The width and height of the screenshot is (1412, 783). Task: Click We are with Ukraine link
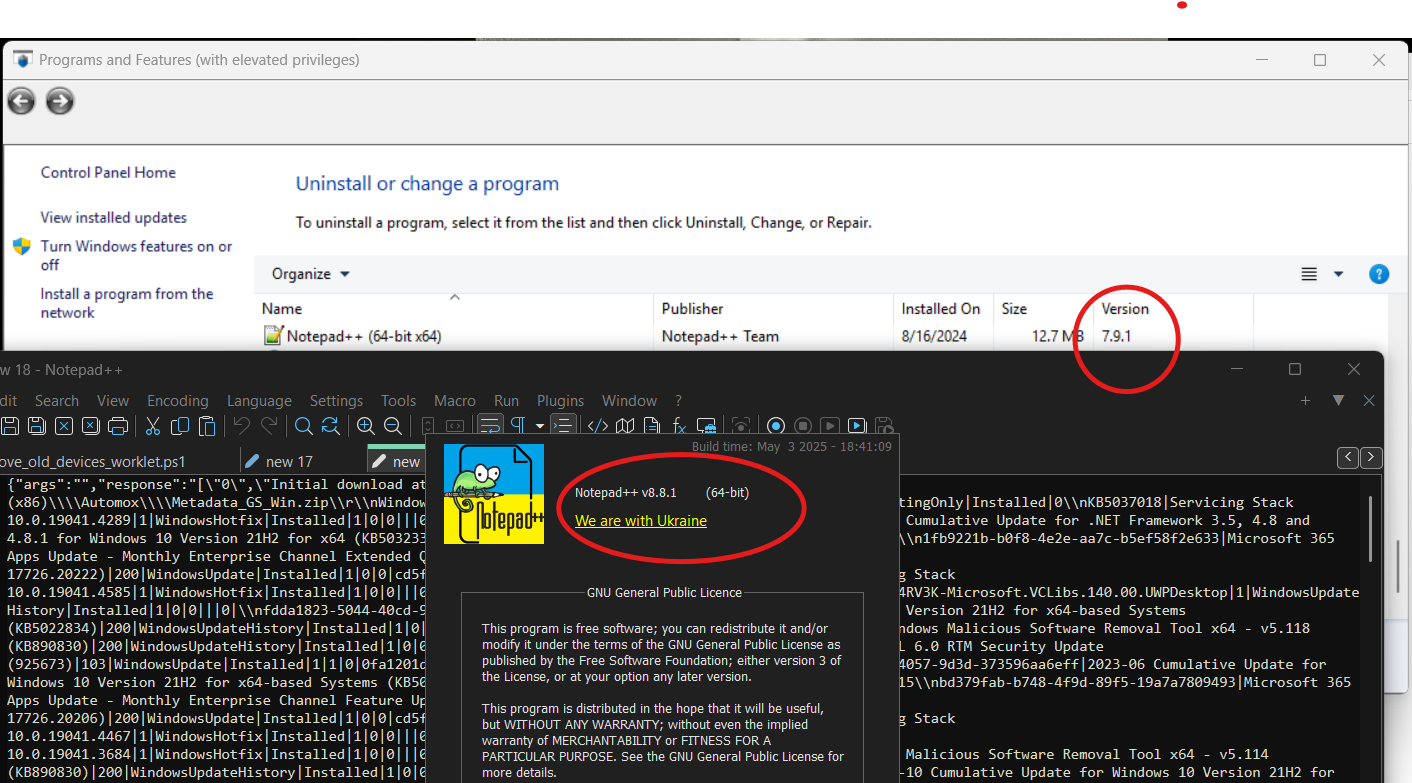(641, 521)
